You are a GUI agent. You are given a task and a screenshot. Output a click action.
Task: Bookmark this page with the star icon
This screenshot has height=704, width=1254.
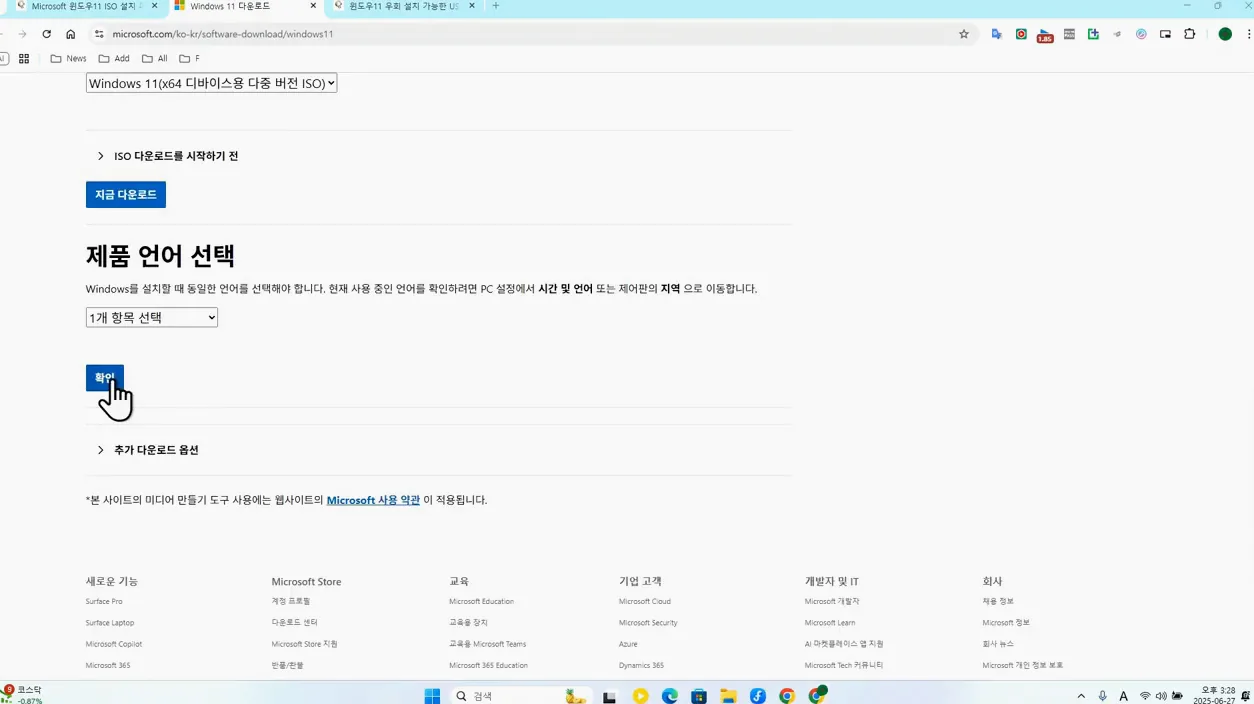964,34
